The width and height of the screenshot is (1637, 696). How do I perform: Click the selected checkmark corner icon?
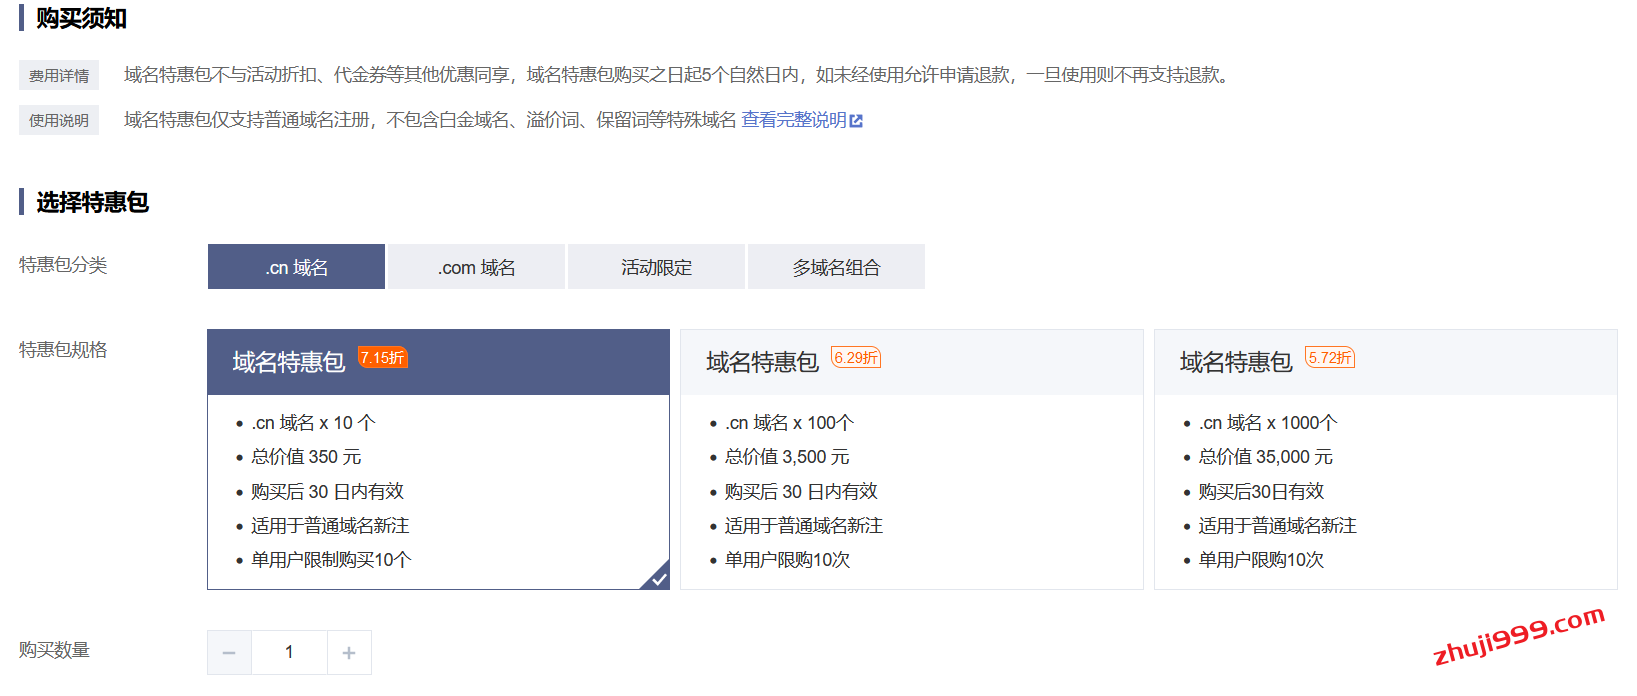[x=657, y=577]
